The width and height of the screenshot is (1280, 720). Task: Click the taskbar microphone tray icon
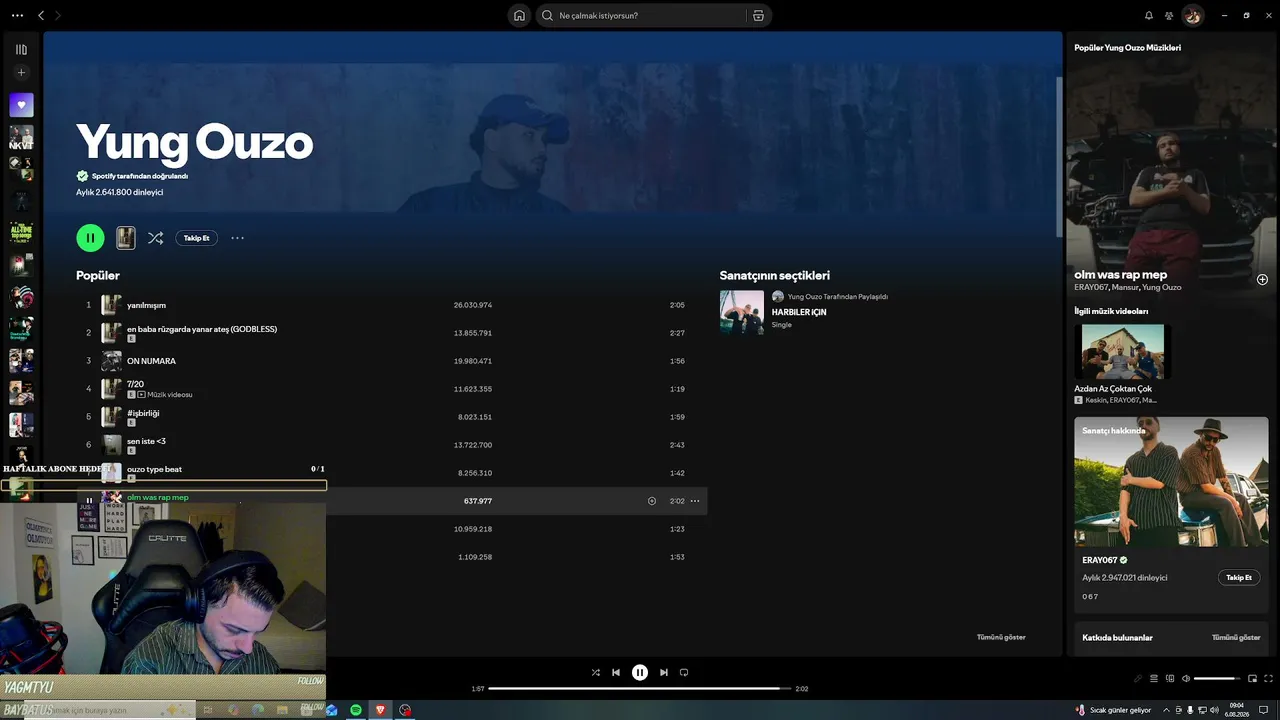click(1189, 710)
